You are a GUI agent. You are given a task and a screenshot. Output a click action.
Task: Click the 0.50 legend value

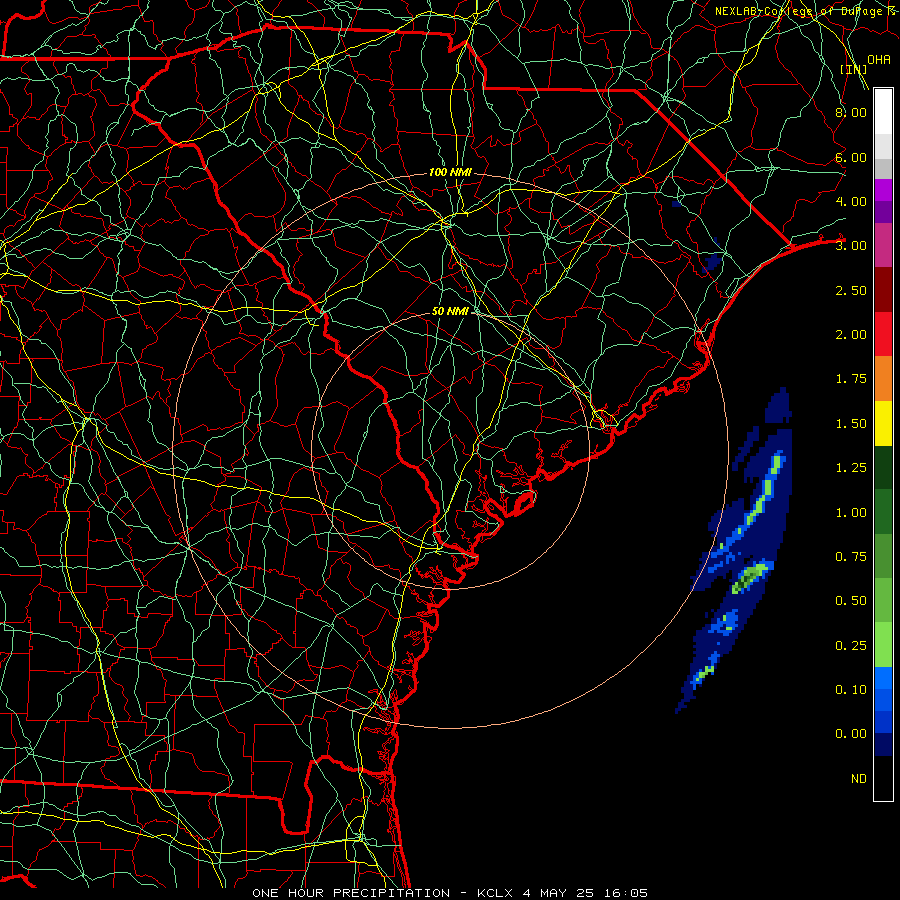click(x=851, y=601)
